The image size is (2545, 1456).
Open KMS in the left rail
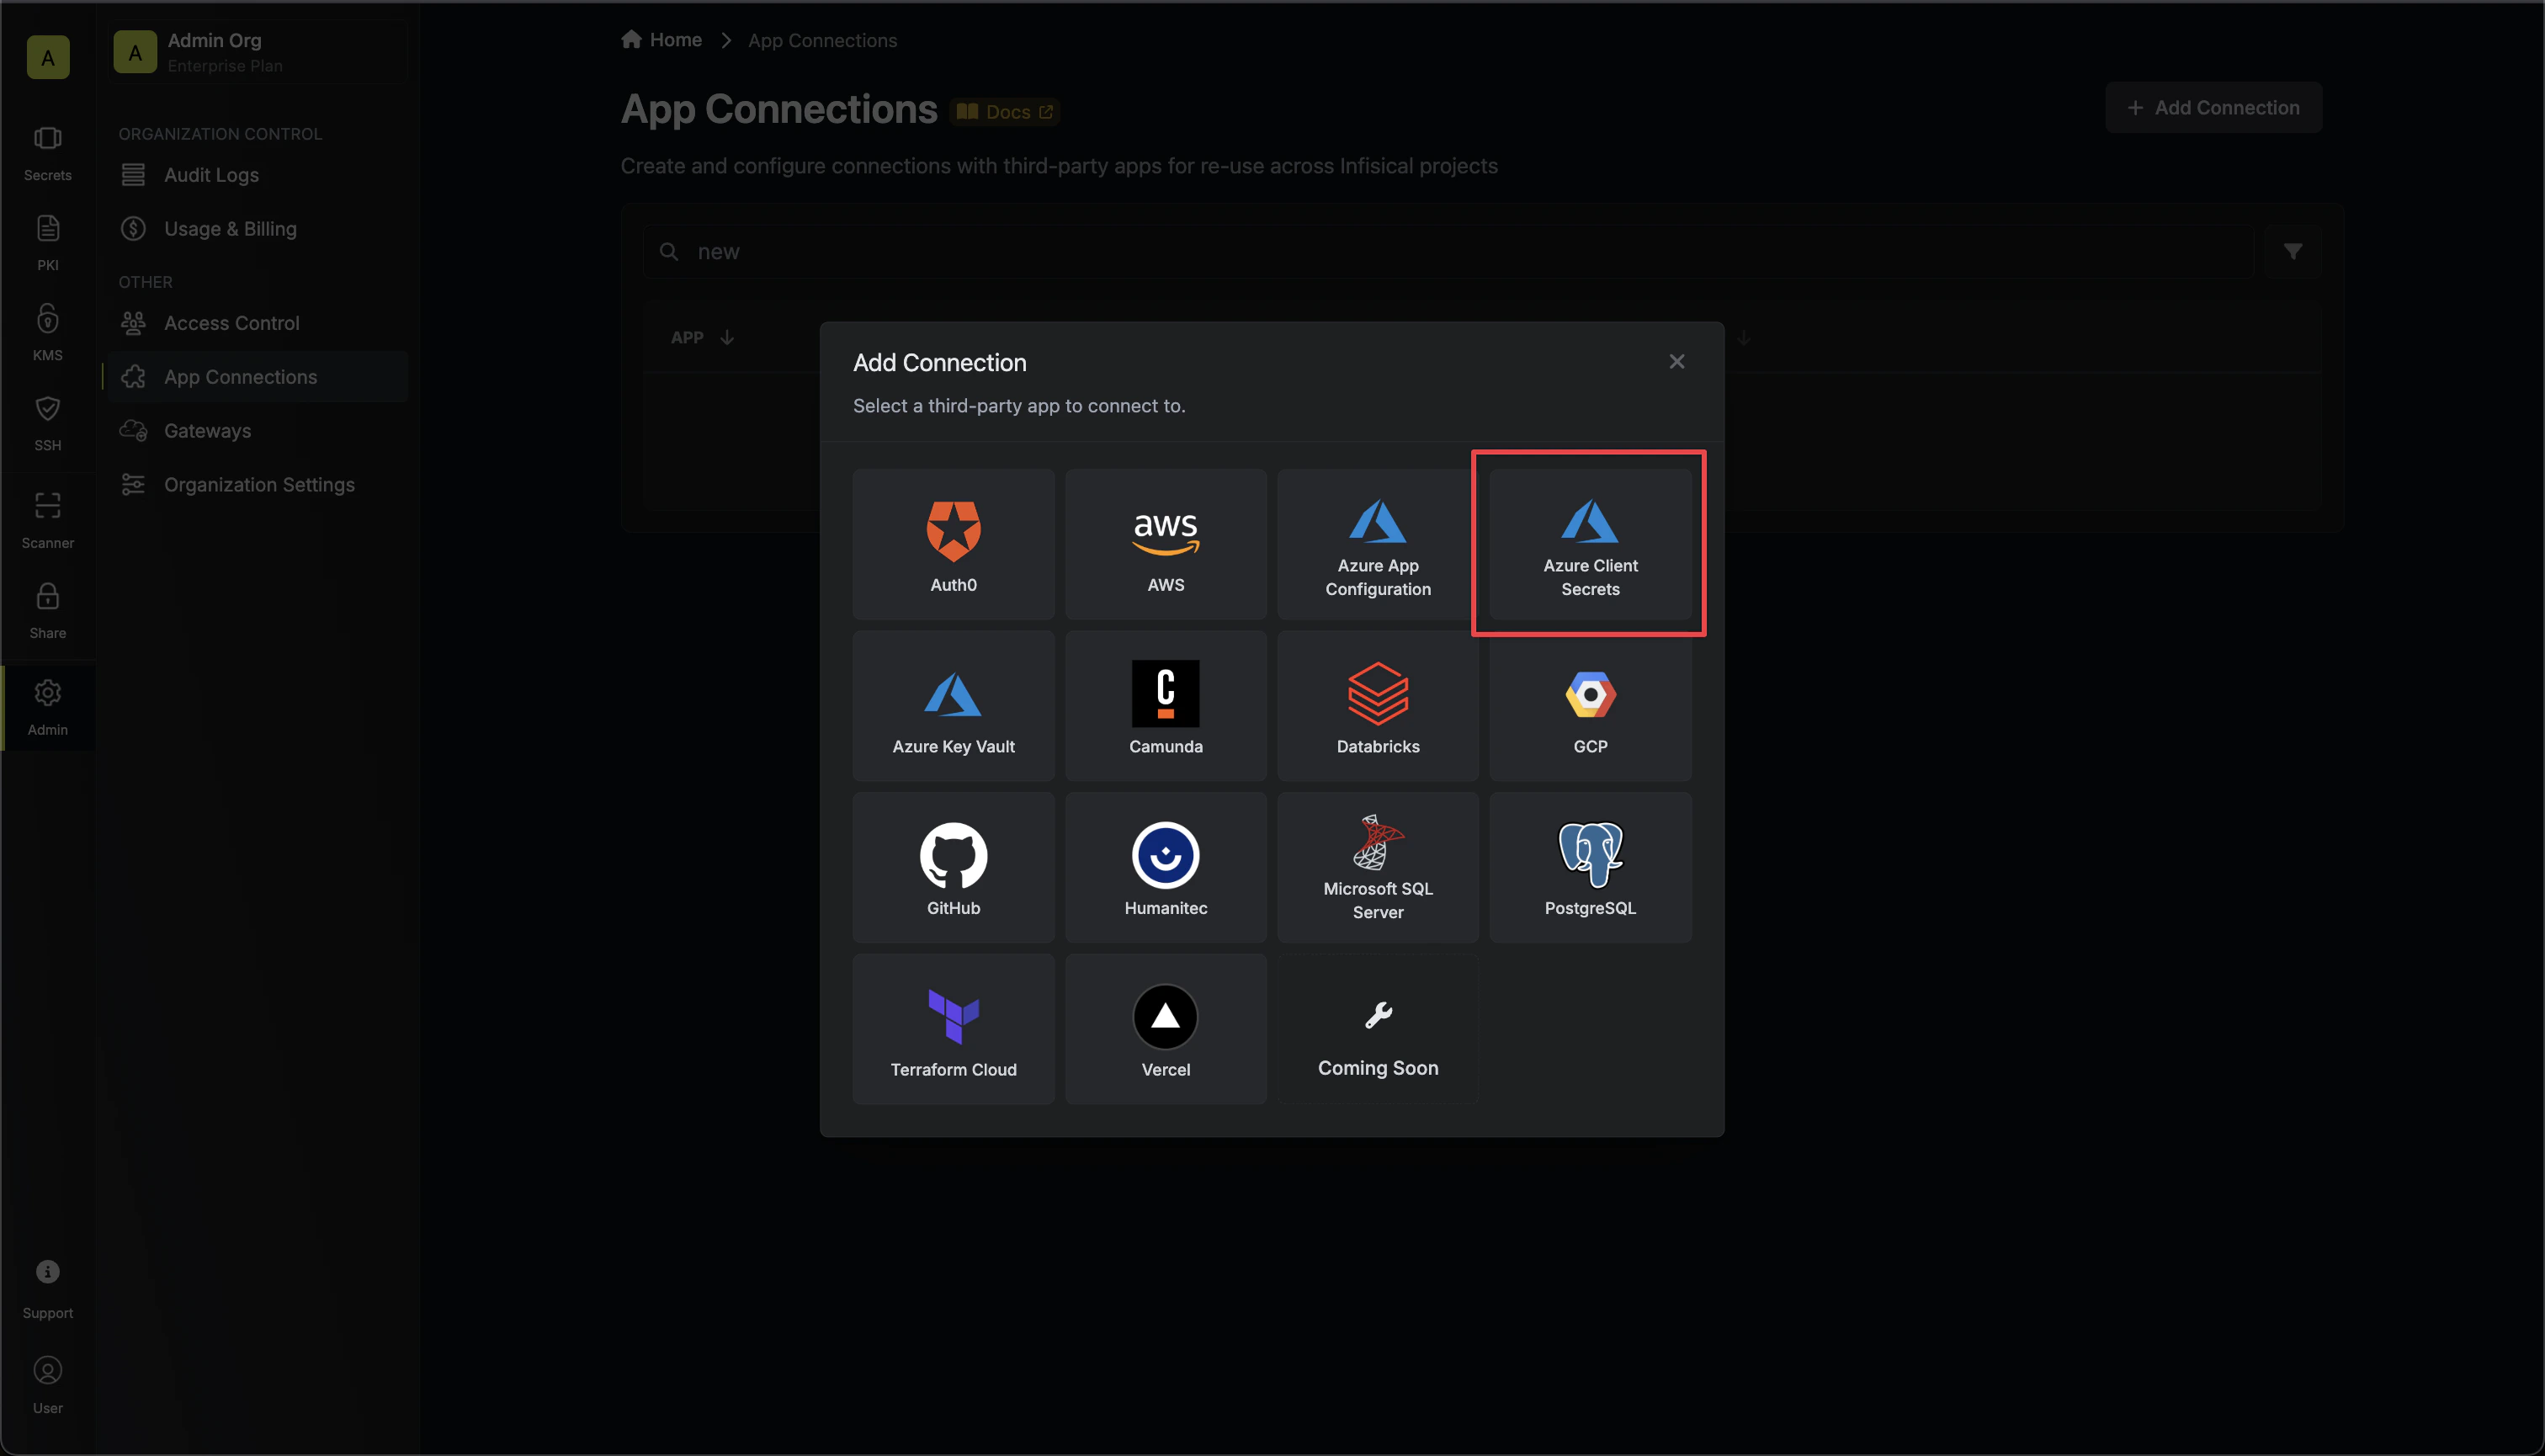pyautogui.click(x=48, y=333)
